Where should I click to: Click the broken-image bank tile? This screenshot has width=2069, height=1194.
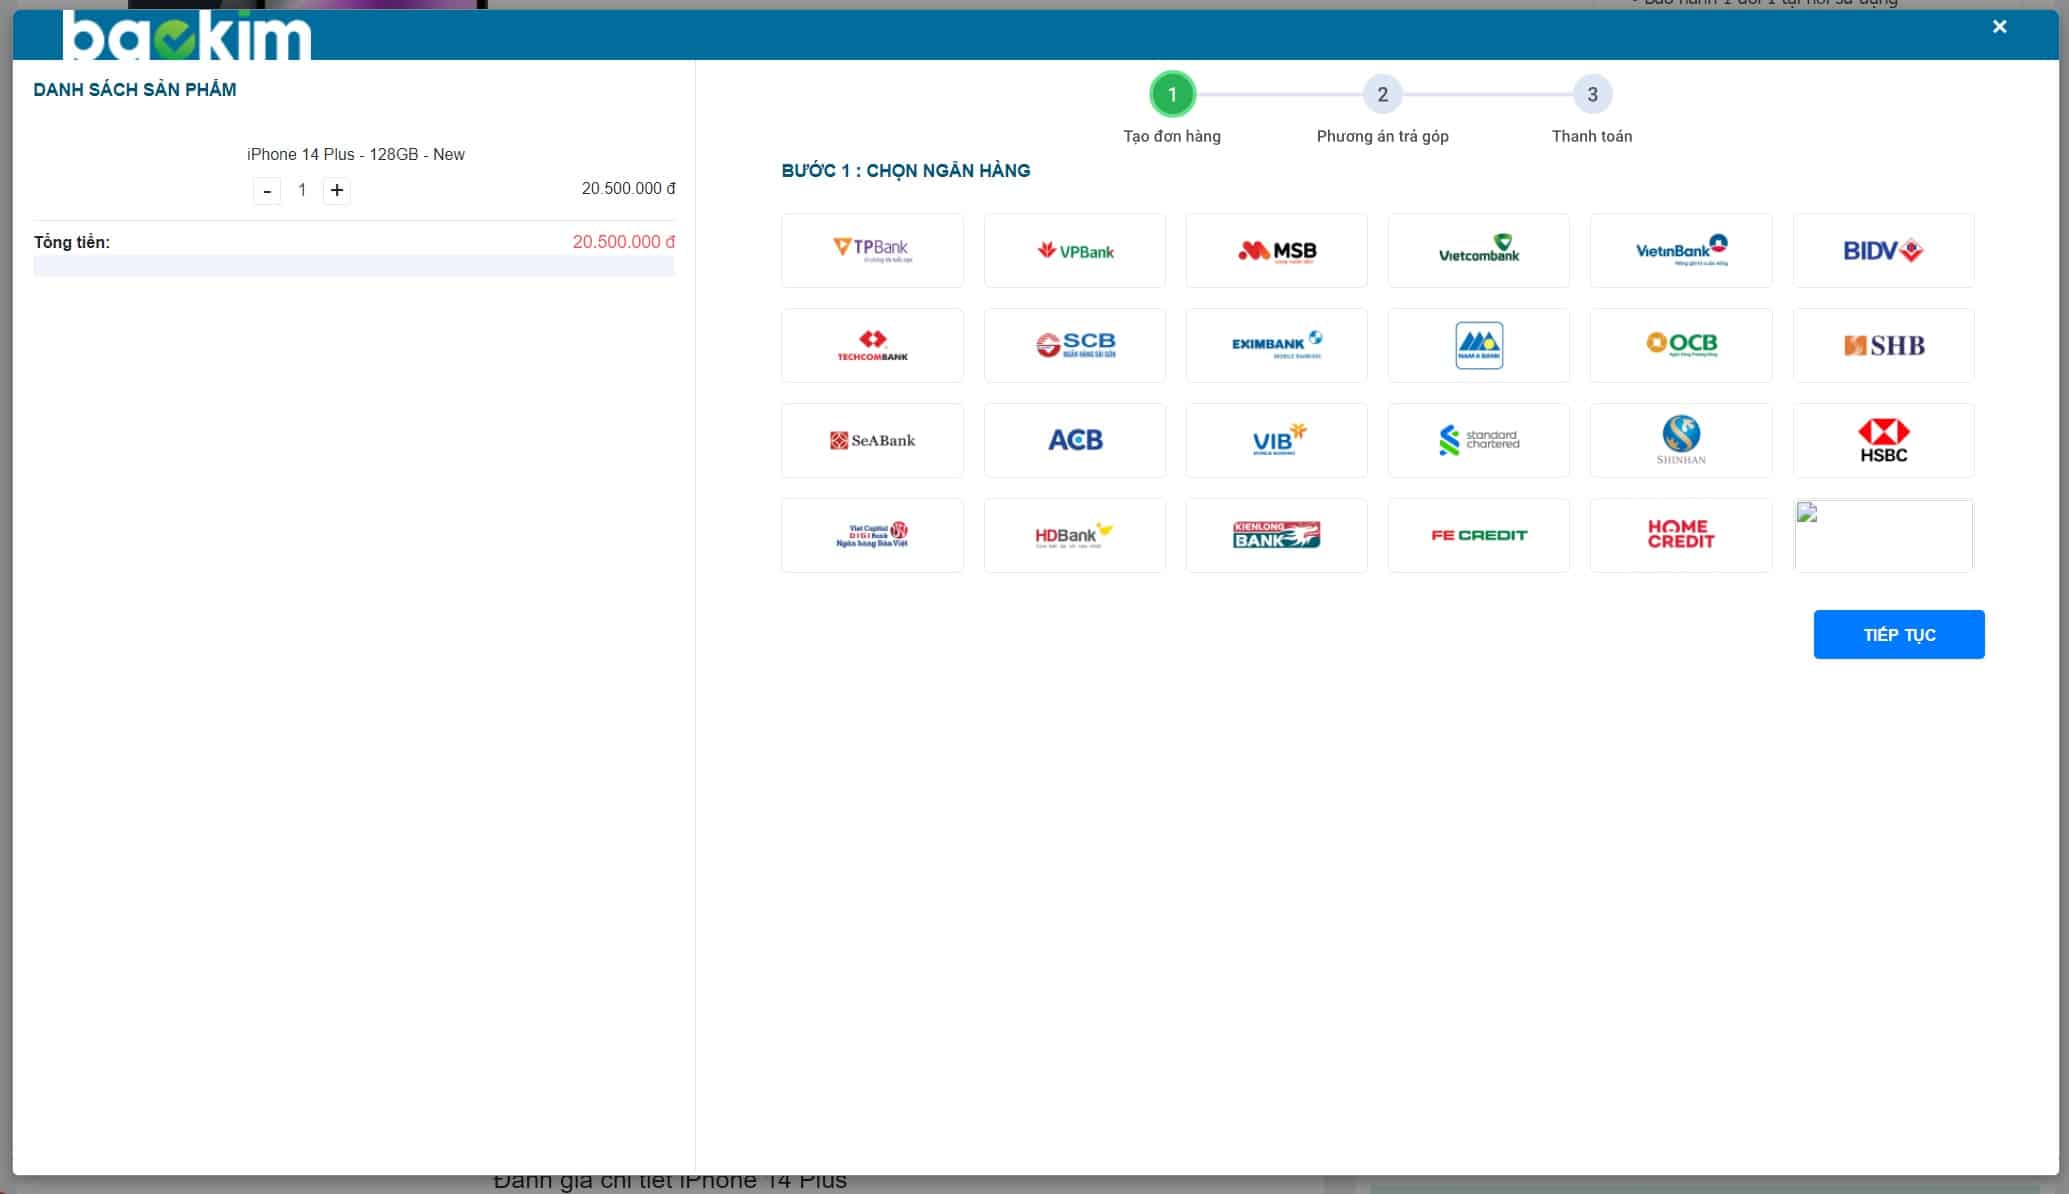tap(1883, 535)
